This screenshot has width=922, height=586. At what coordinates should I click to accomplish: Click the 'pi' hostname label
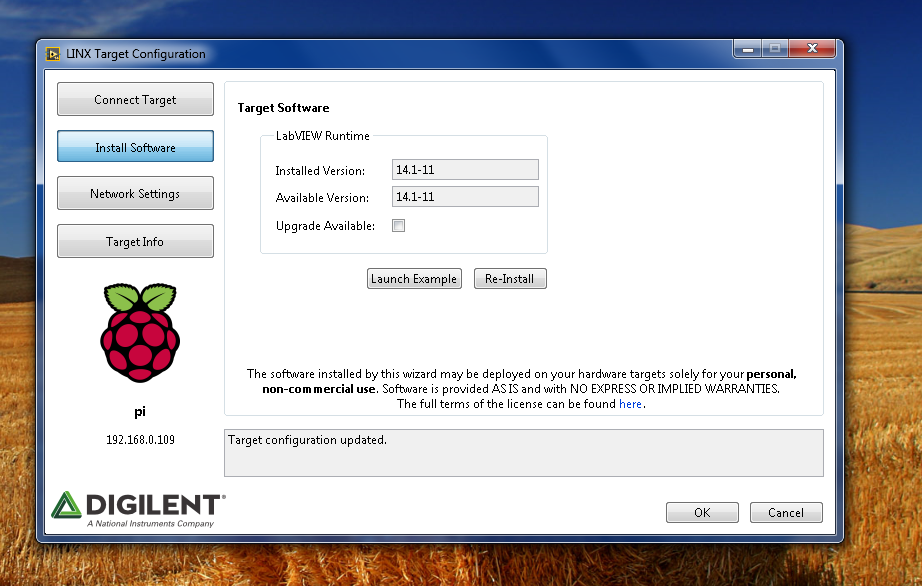140,411
